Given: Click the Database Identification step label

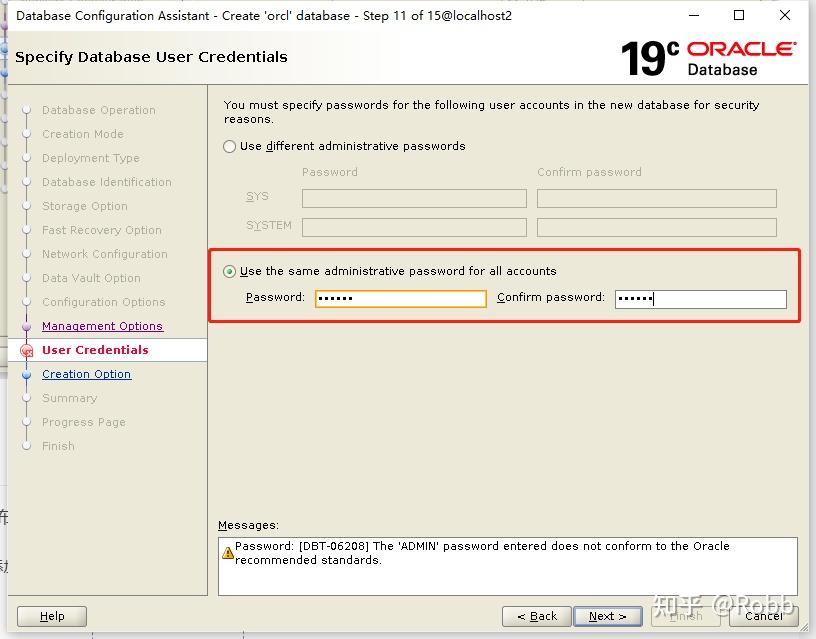Looking at the screenshot, I should point(107,182).
